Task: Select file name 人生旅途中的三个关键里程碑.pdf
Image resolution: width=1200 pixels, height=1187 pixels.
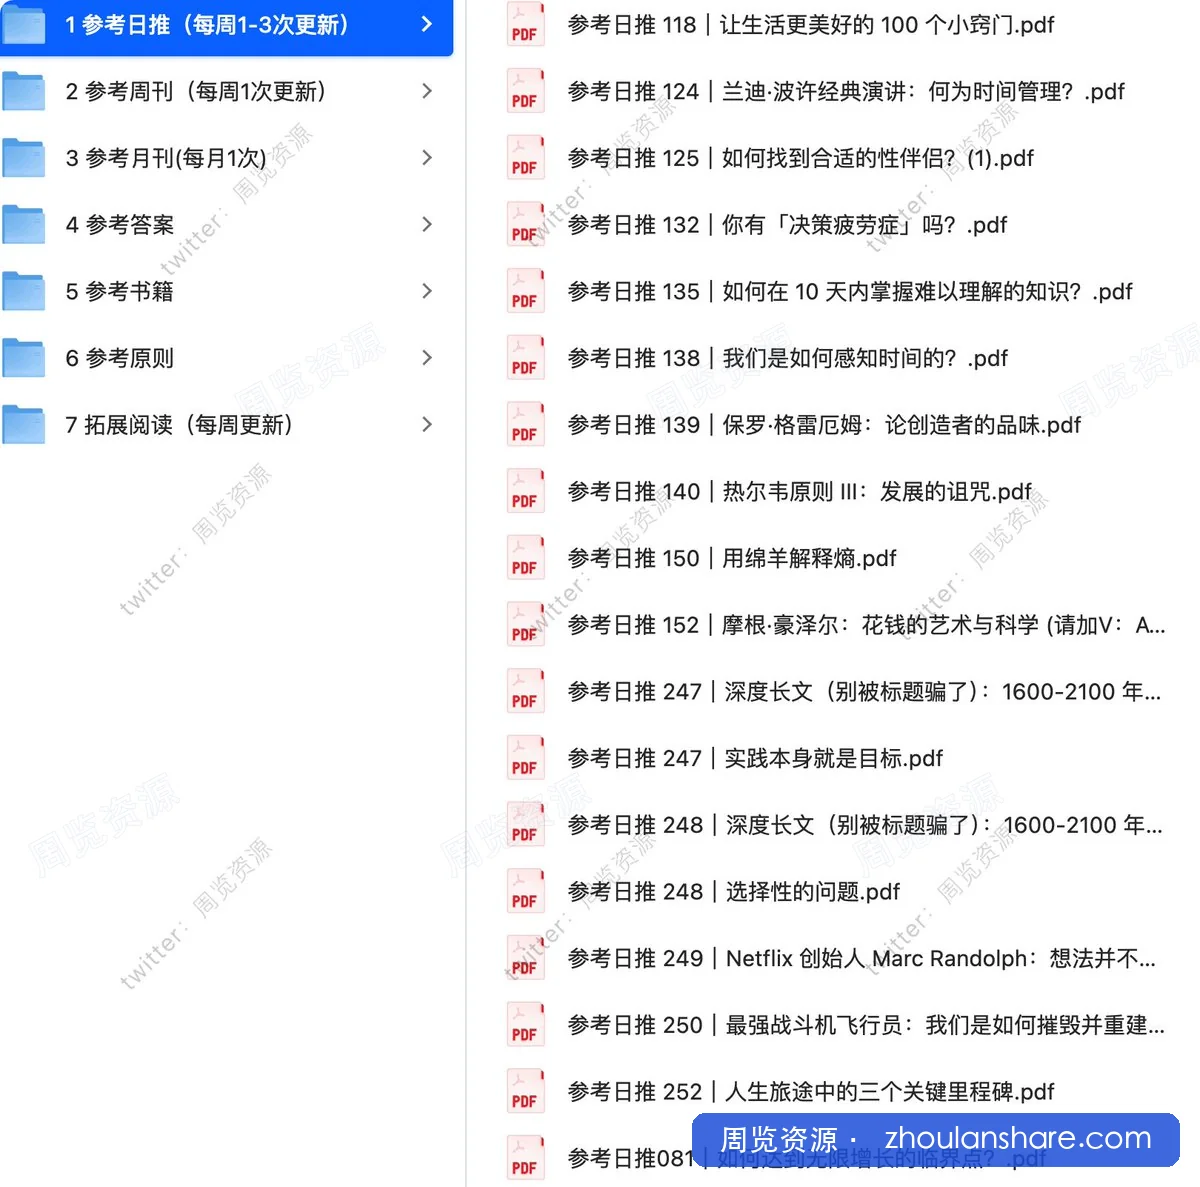Action: pyautogui.click(x=890, y=1092)
